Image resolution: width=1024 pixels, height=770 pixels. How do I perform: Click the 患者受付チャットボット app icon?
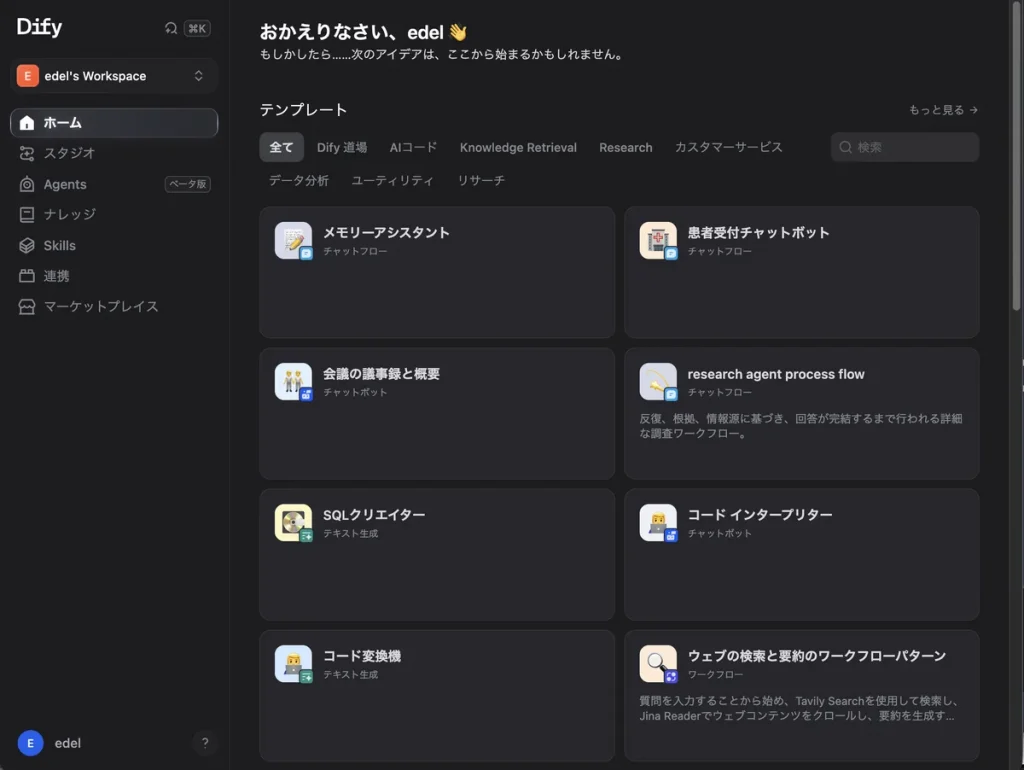point(658,240)
